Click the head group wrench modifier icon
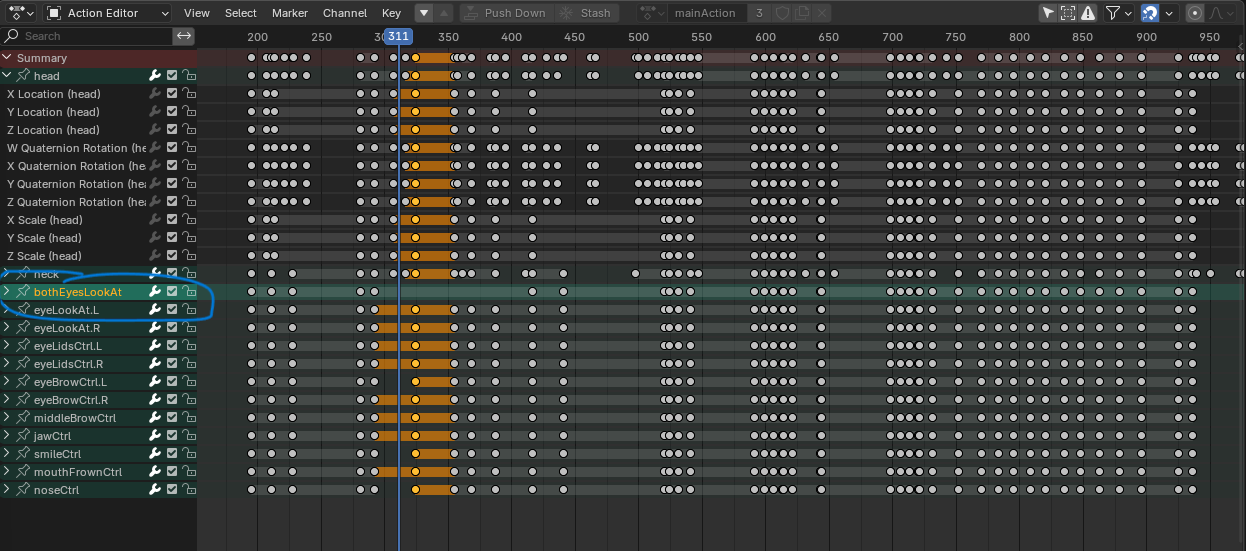The height and width of the screenshot is (551, 1246). point(155,76)
